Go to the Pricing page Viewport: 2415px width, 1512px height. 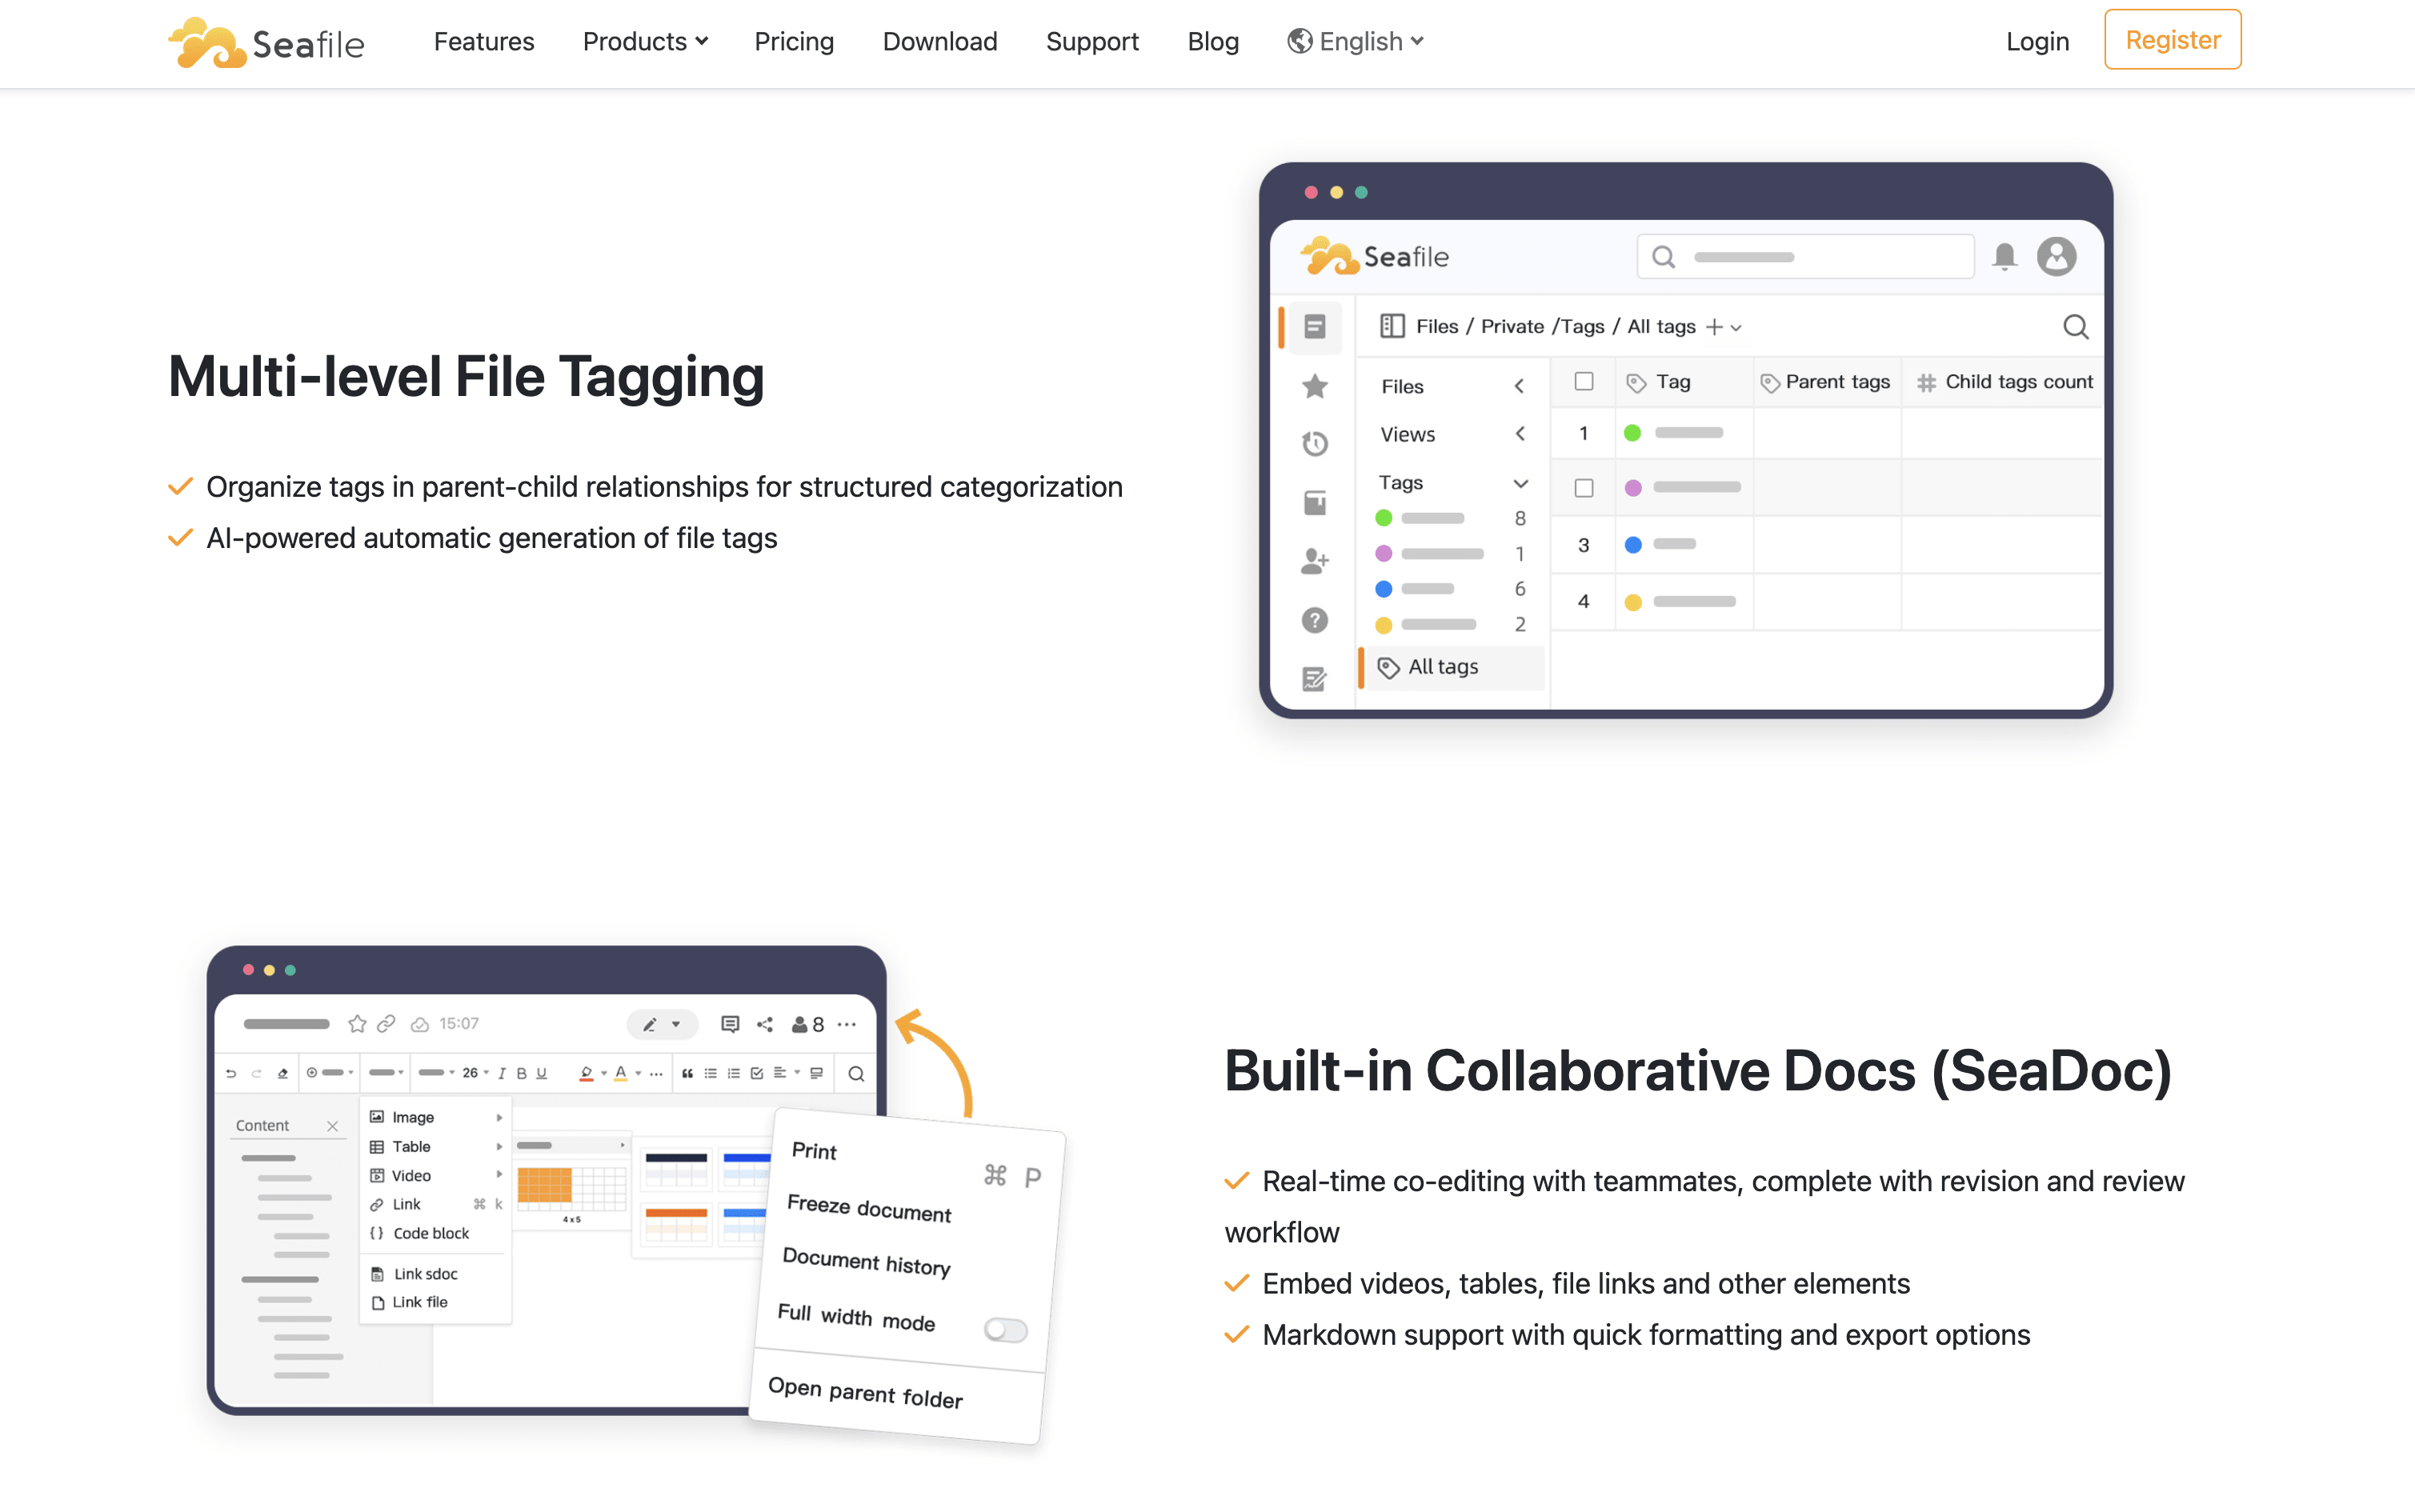(794, 41)
